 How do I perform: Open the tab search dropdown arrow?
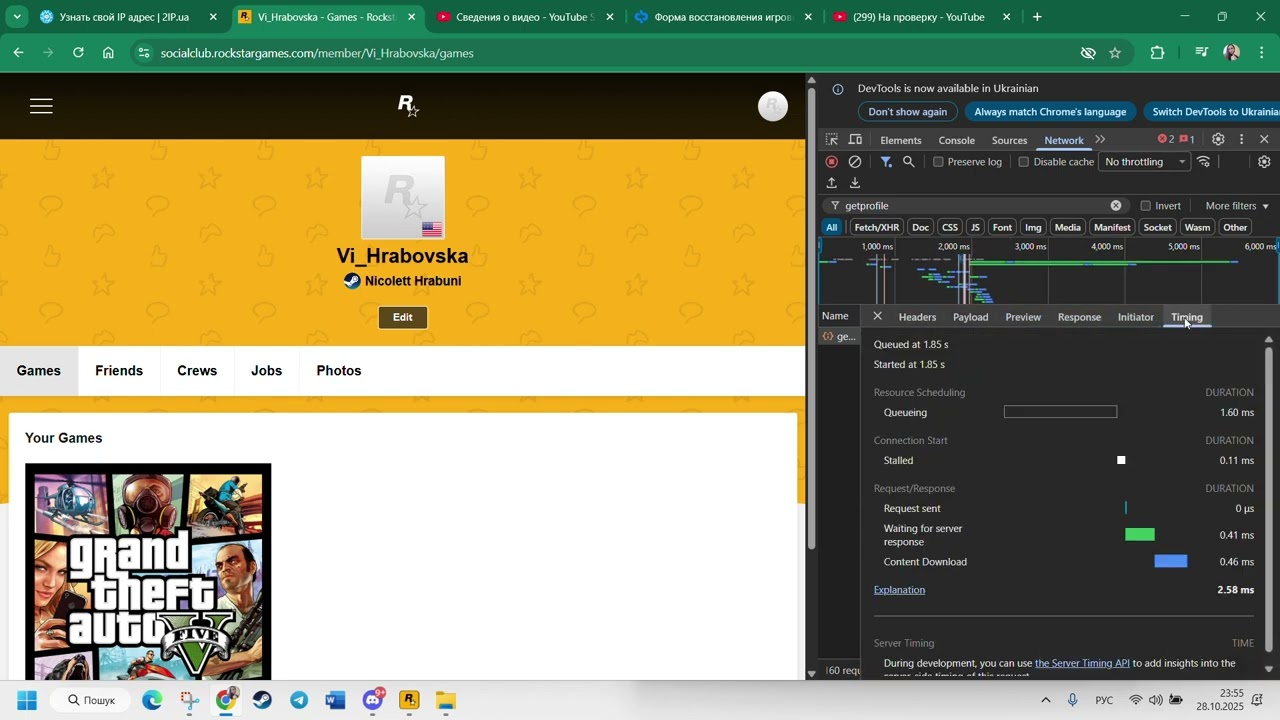point(17,17)
